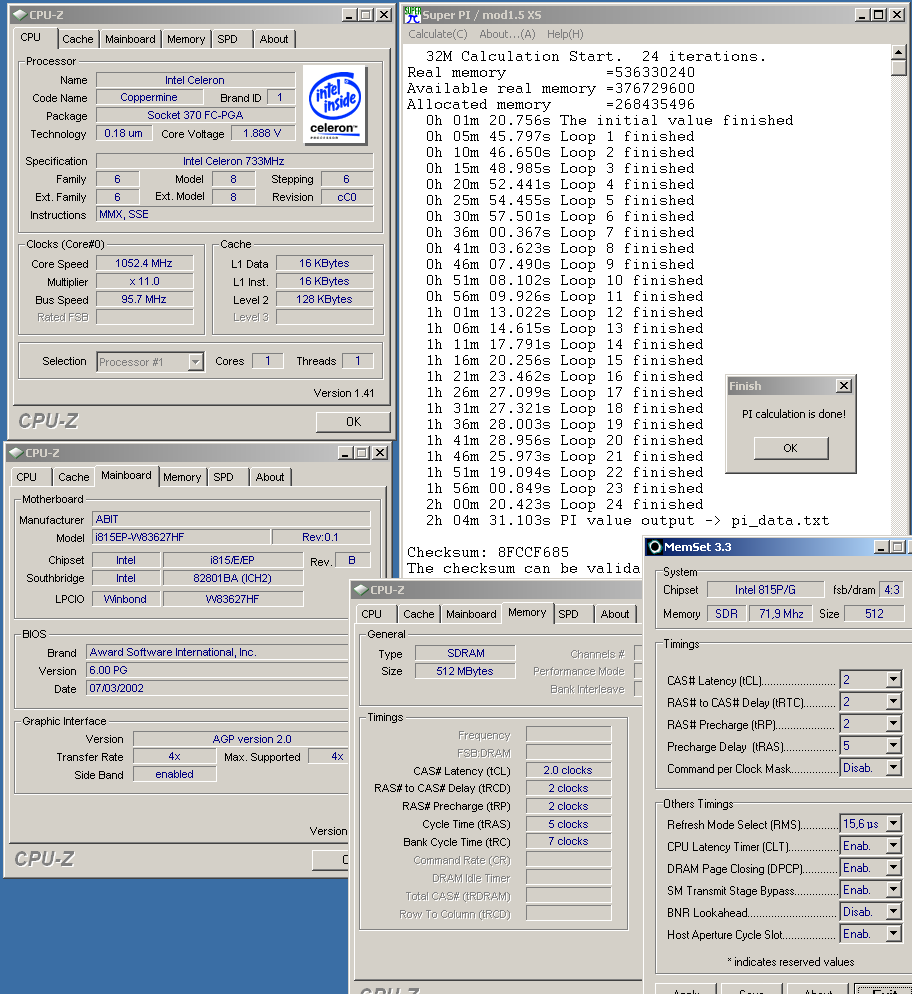Click the 512 MBytes memory size field
912x994 pixels.
coord(465,671)
